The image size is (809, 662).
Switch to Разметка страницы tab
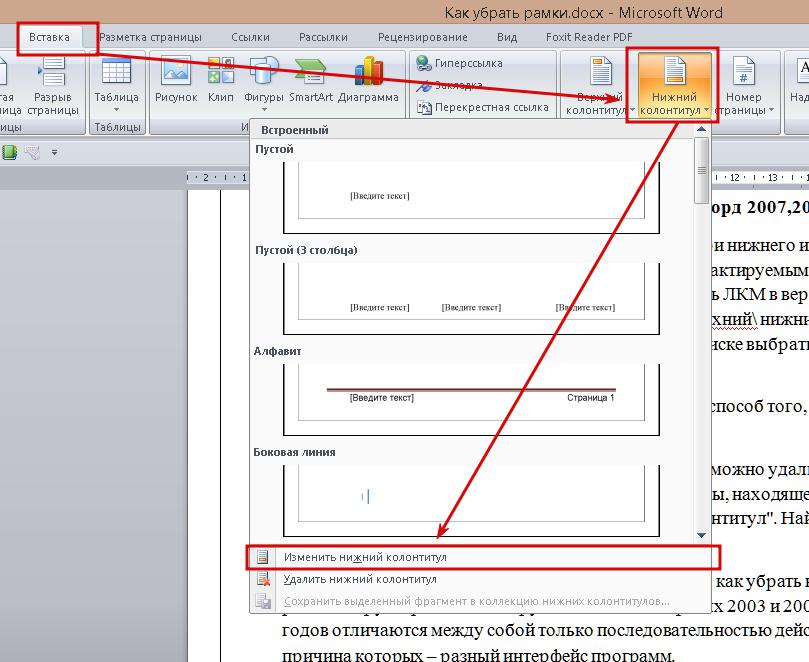(151, 38)
